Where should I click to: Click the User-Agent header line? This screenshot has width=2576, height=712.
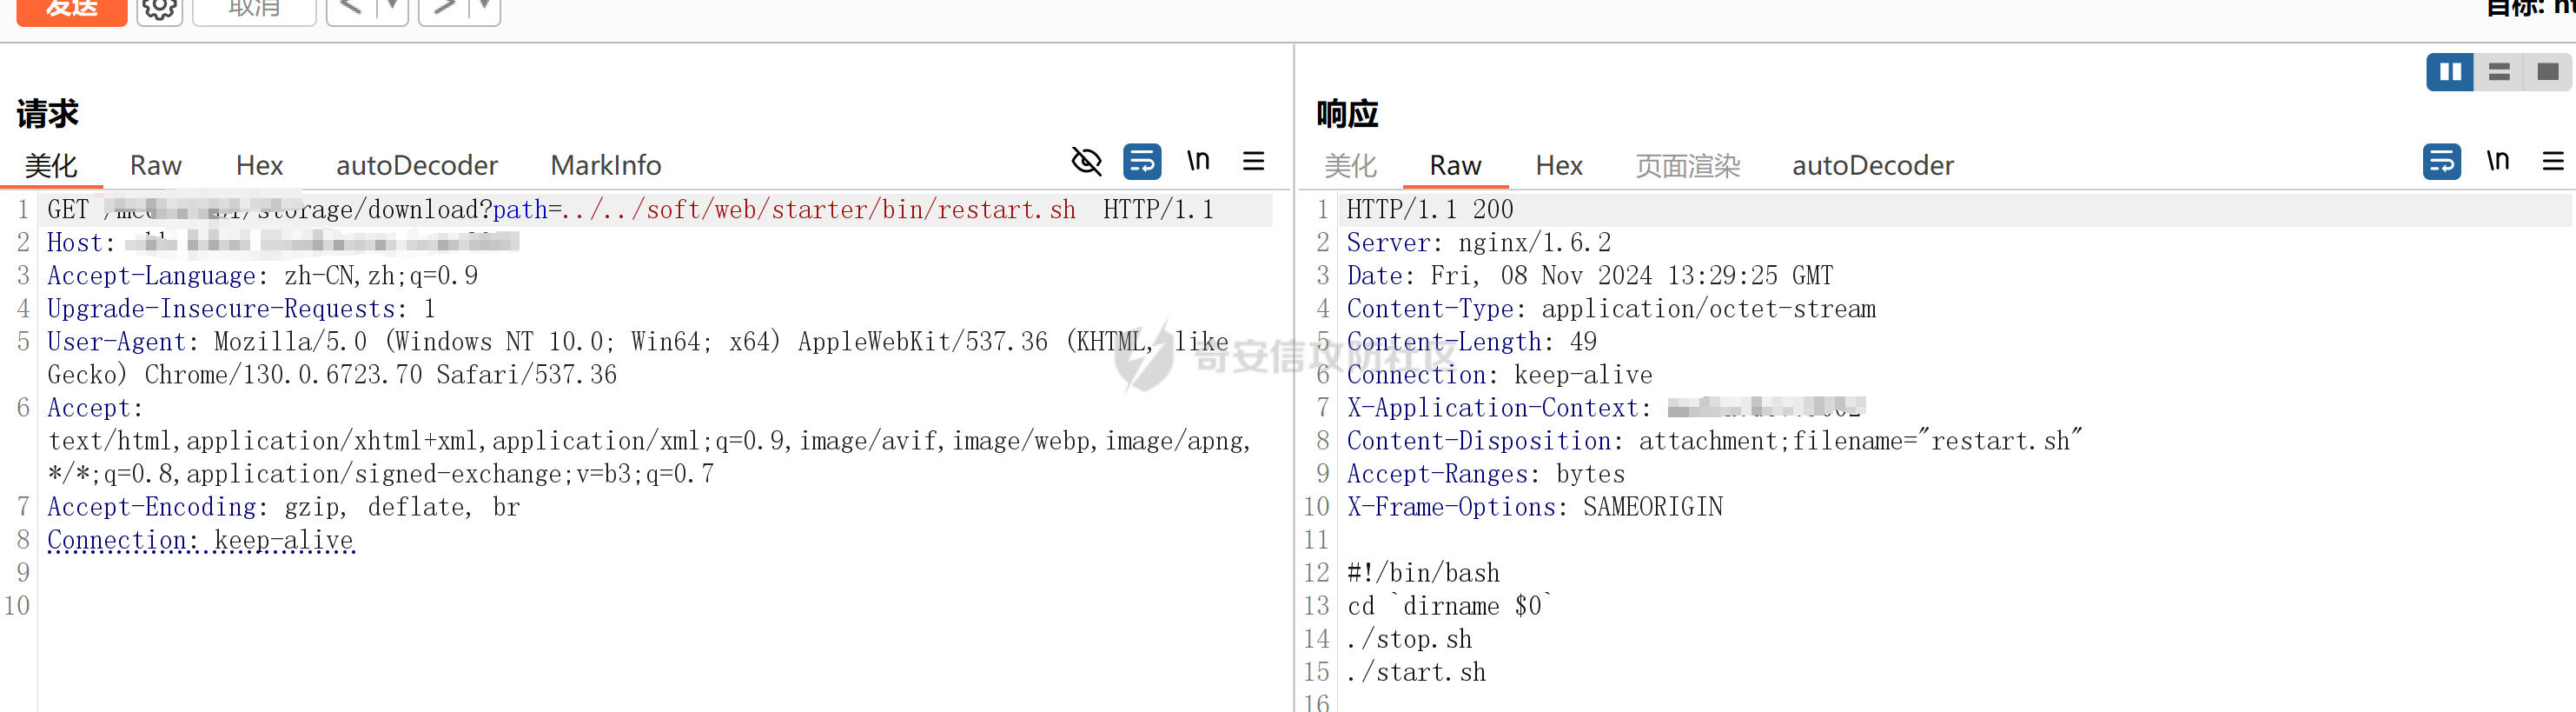tap(638, 358)
